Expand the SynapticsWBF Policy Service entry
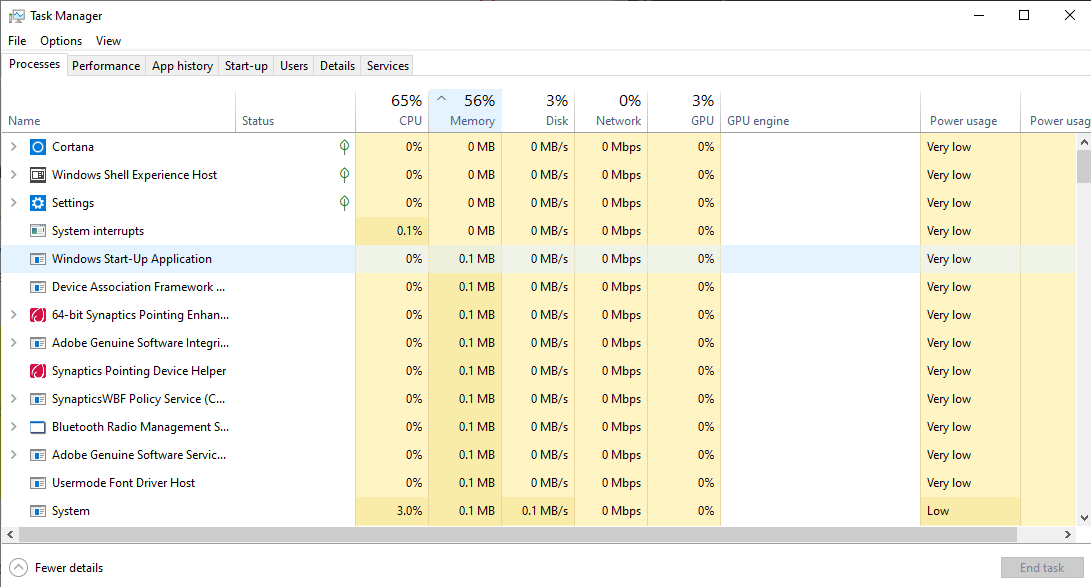 [13, 399]
